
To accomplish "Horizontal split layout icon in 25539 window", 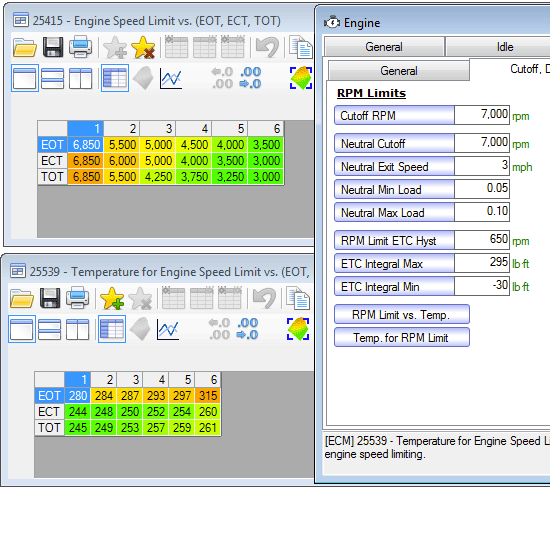I will pos(50,329).
